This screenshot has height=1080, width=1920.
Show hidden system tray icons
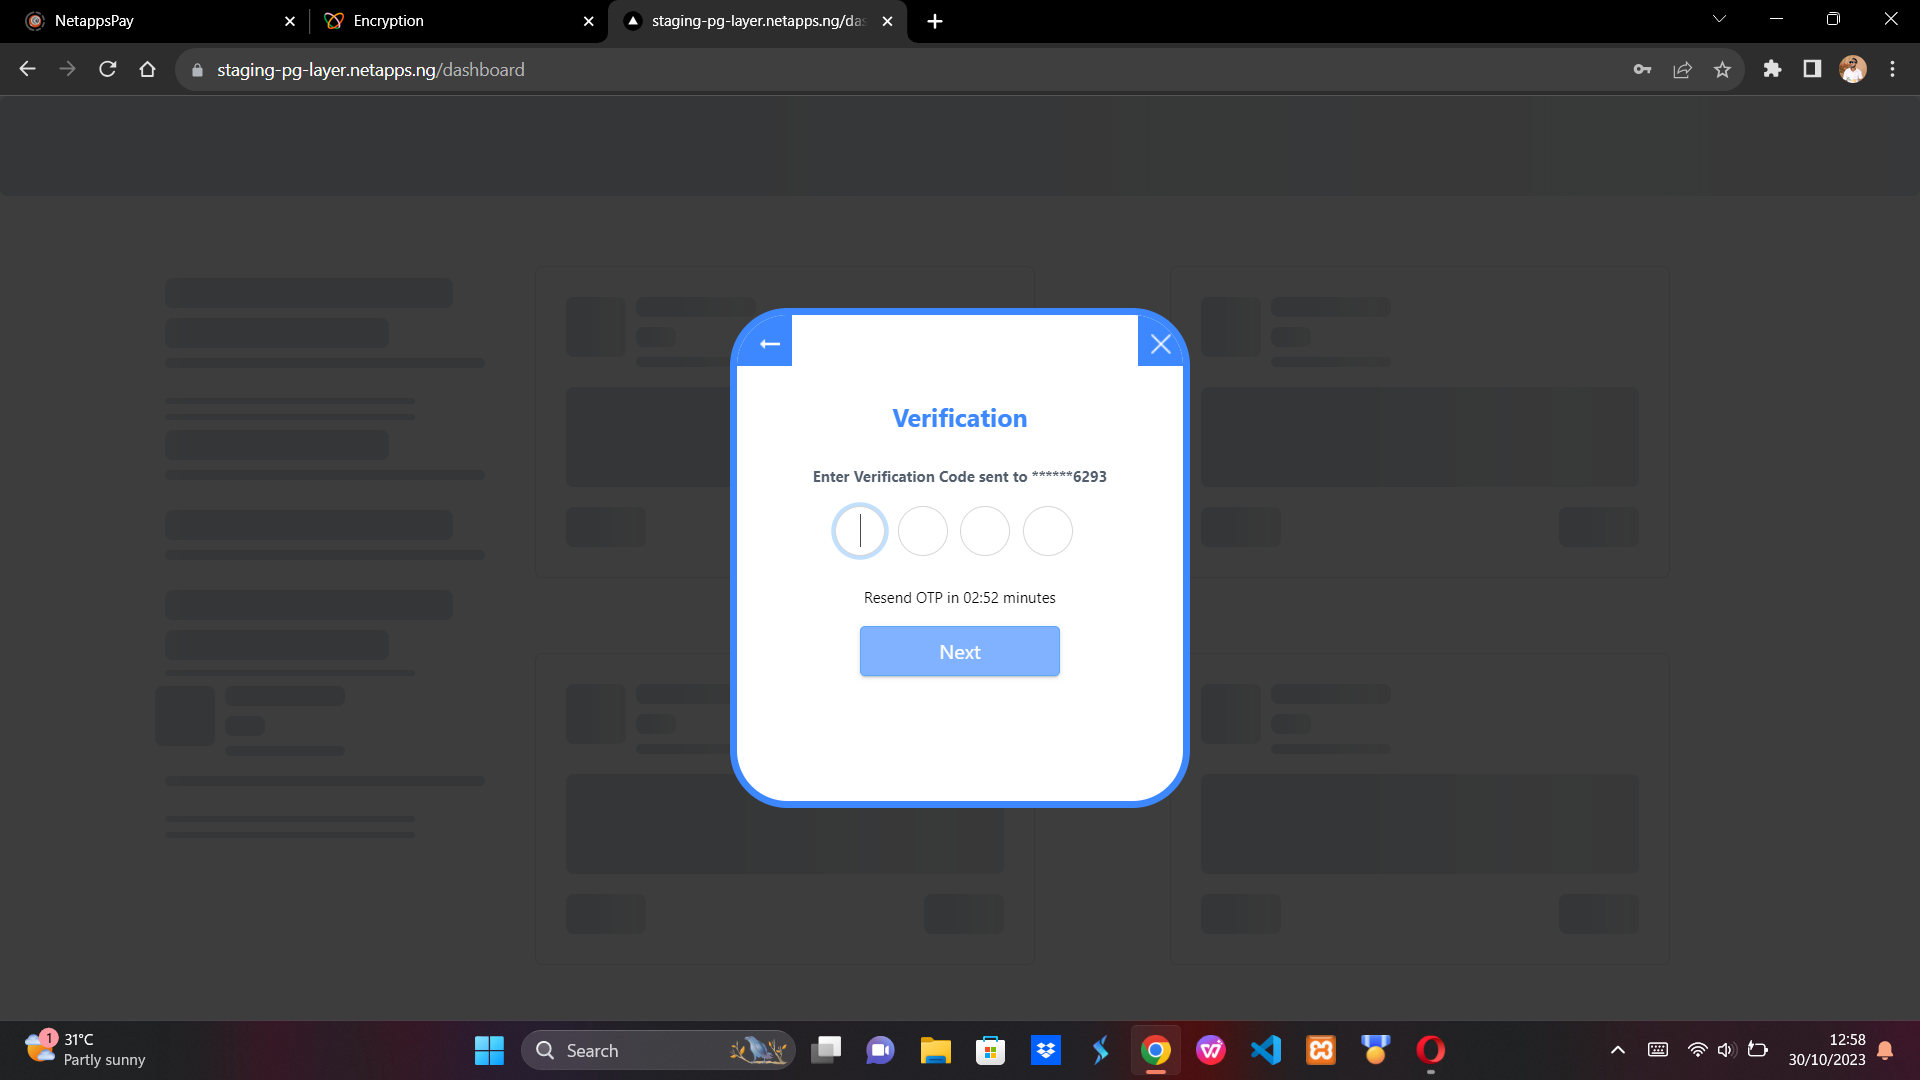pos(1617,1050)
